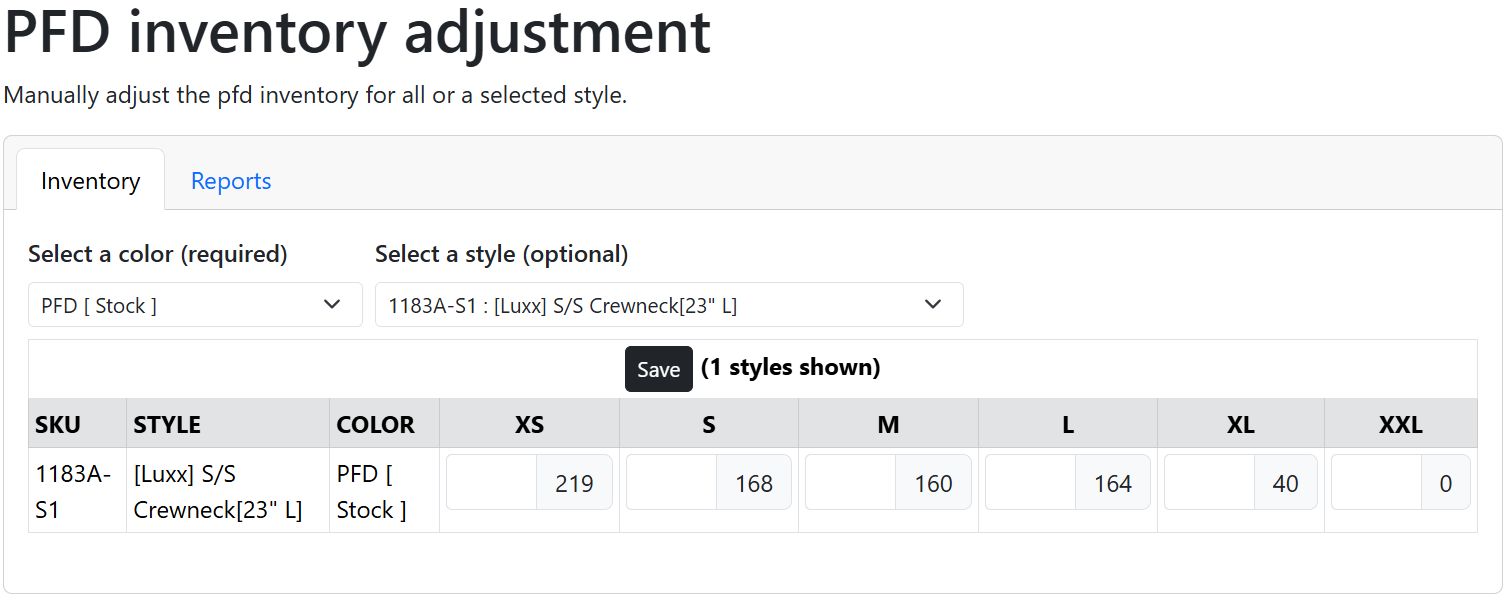Click the STYLE column header
Screen dimensions: 1510x600
point(167,424)
